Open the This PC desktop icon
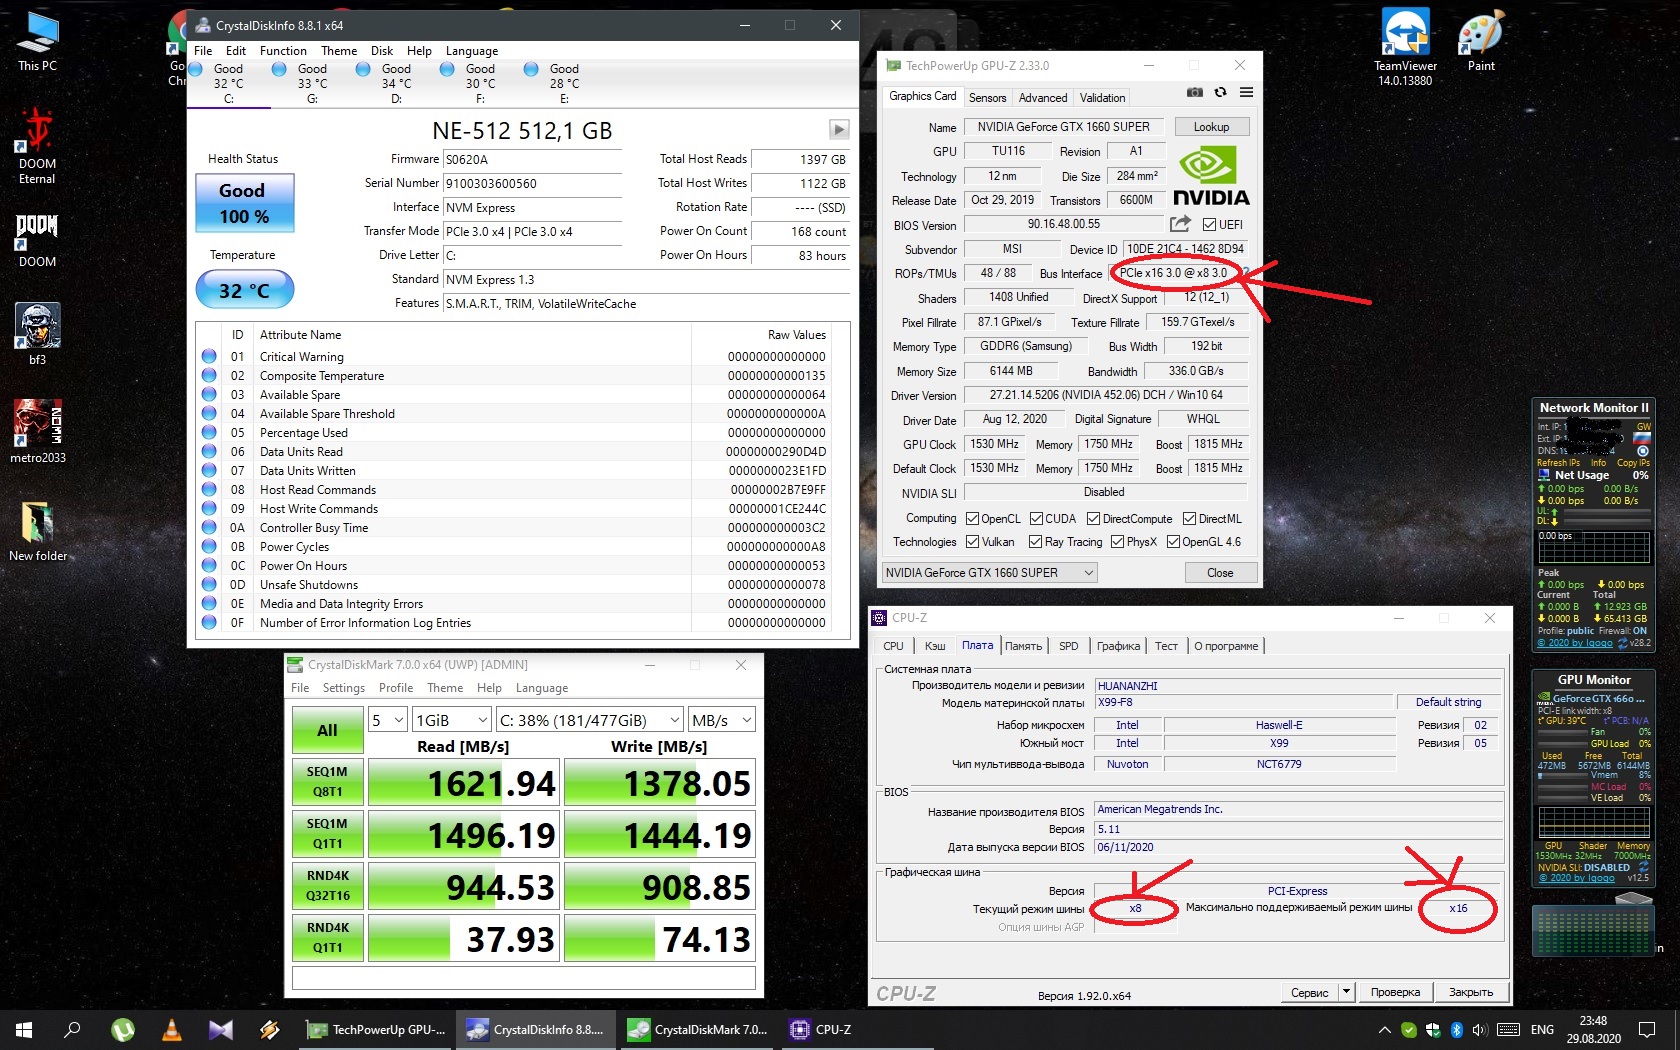1680x1050 pixels. tap(37, 42)
